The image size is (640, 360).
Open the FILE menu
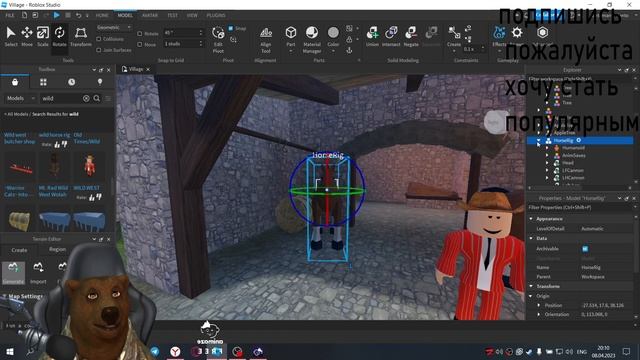(x=10, y=15)
